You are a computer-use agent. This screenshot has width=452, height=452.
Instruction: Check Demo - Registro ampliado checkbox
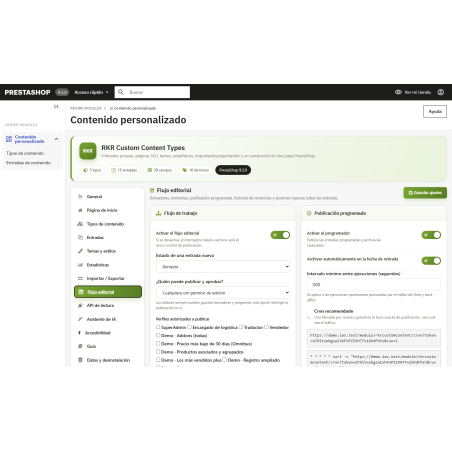pyautogui.click(x=225, y=360)
